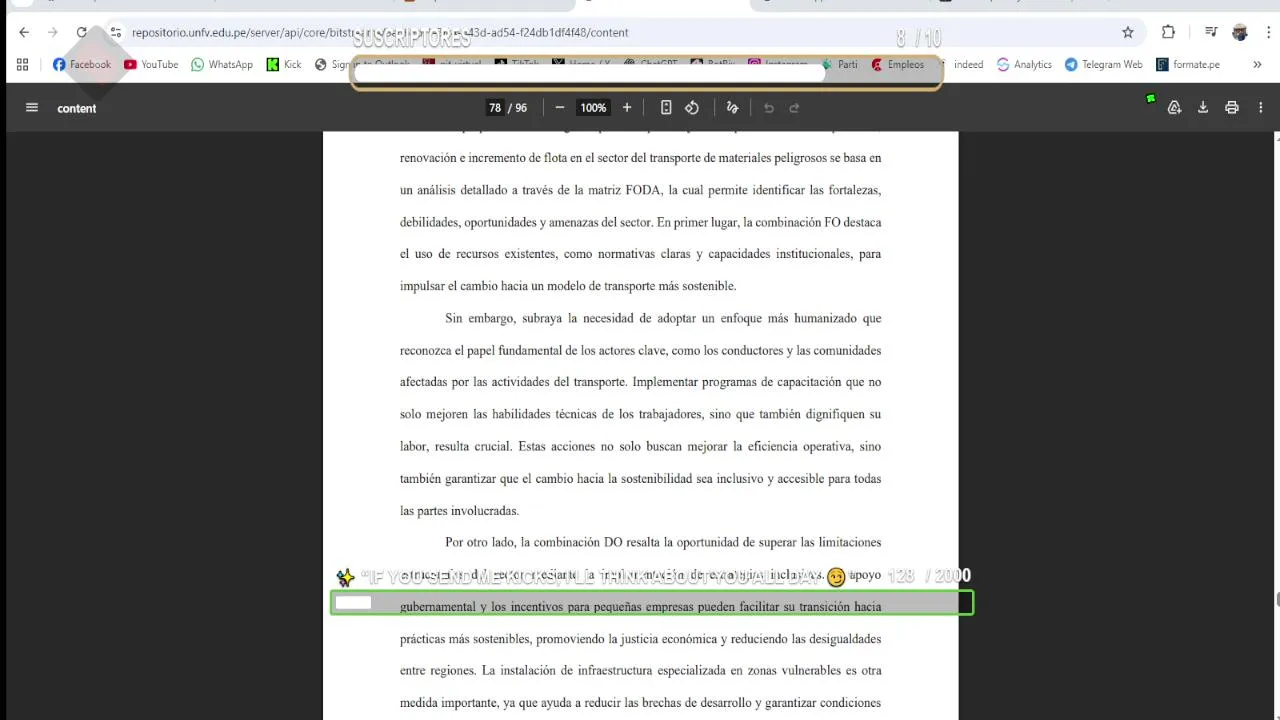Open the media controls icon in Chrome toolbar
The image size is (1280, 720).
[x=1211, y=32]
